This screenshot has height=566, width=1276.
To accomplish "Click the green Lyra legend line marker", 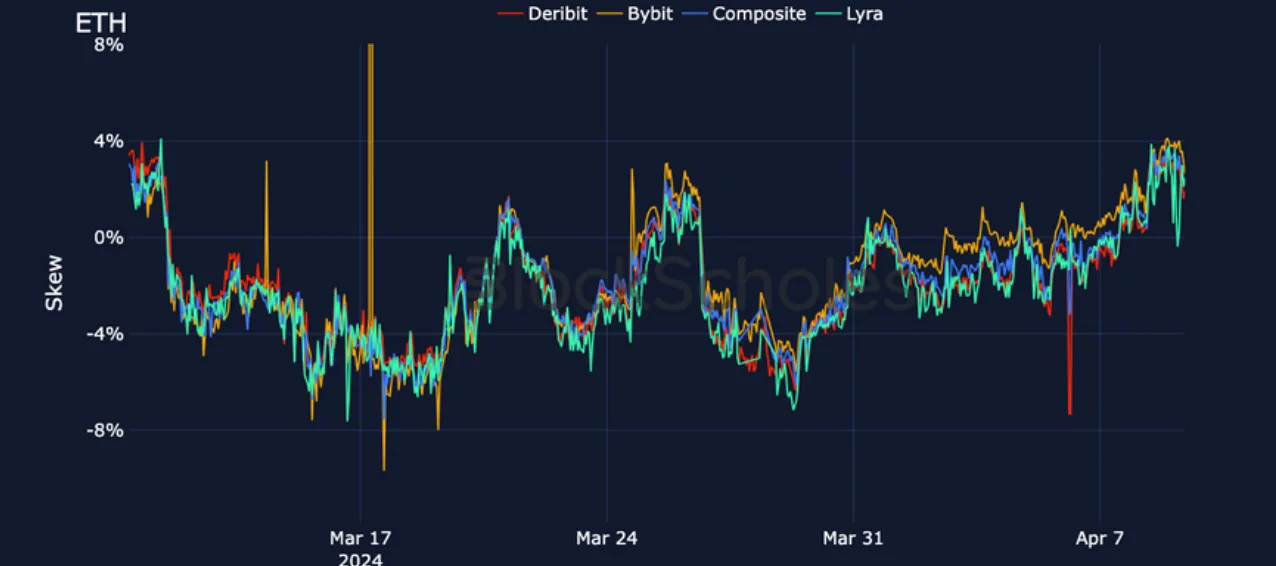I will click(828, 14).
